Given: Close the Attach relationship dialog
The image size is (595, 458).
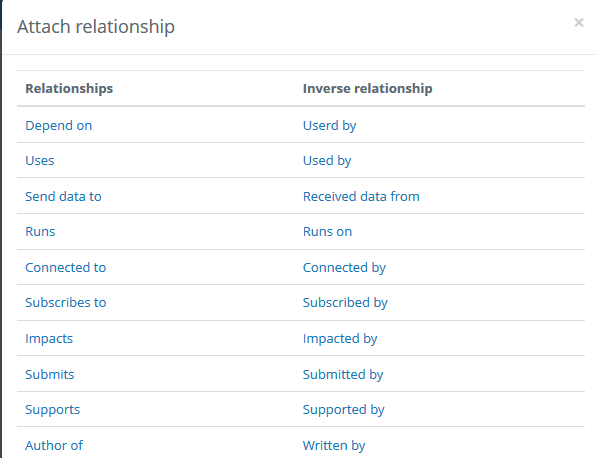Looking at the screenshot, I should pos(578,23).
